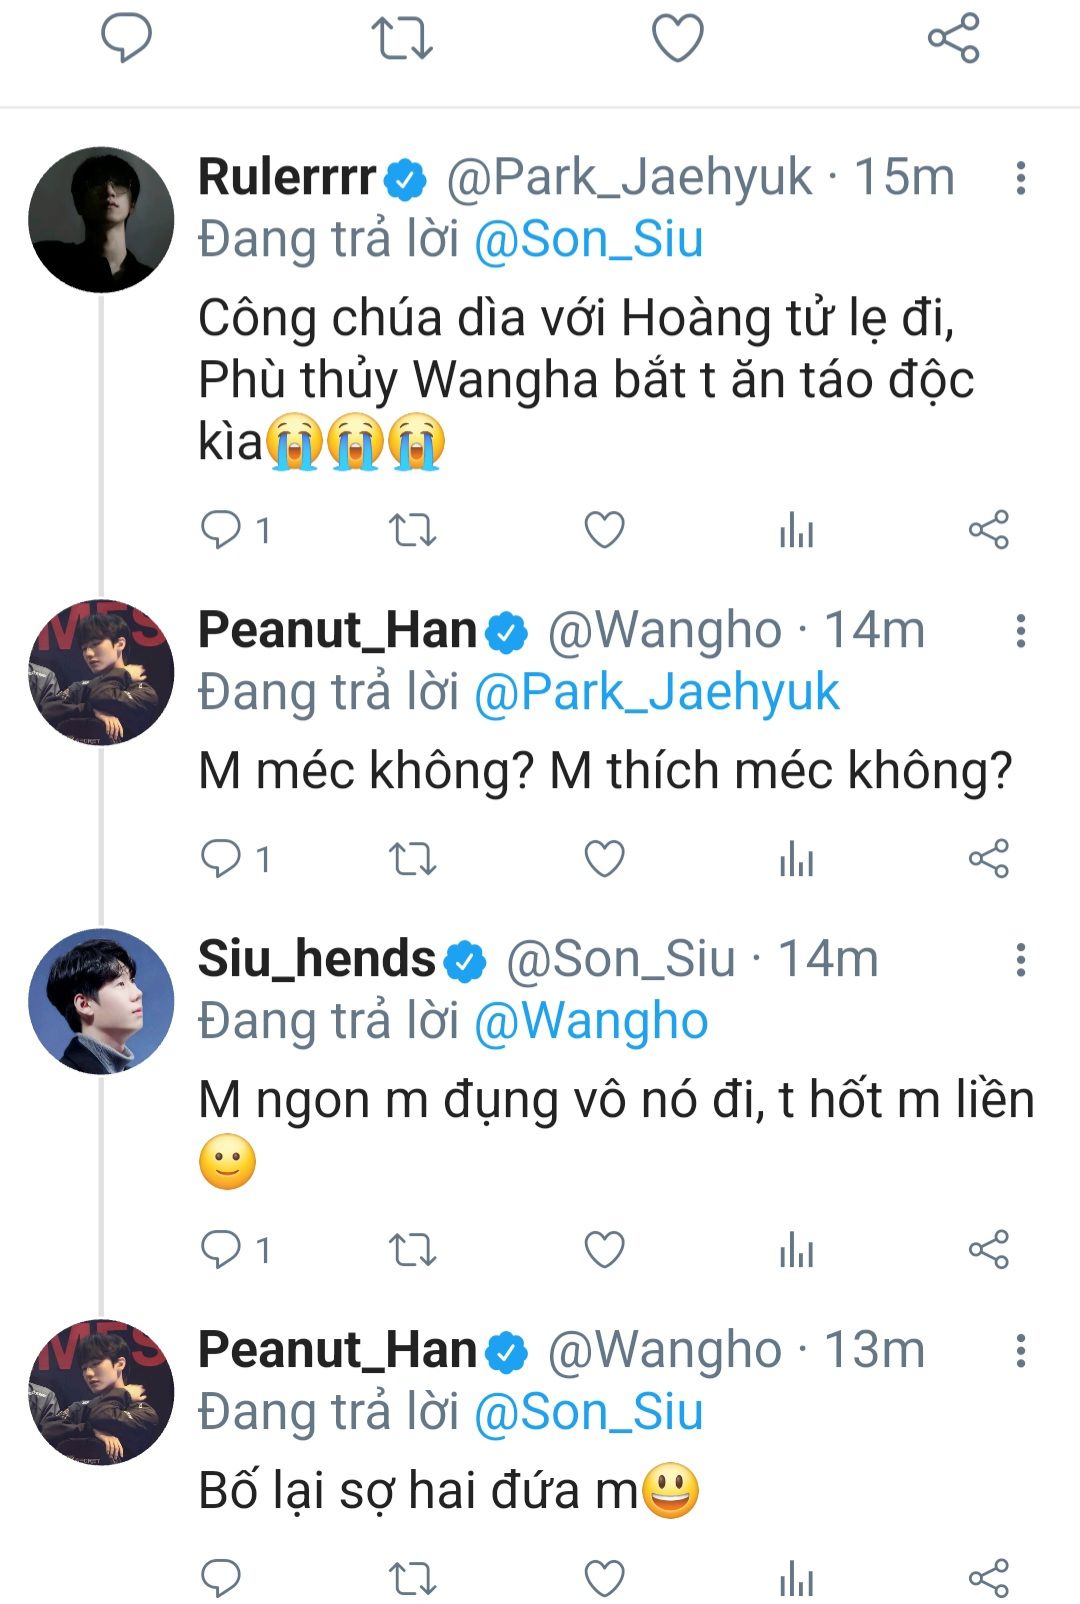
Task: Open replies on Rulerrrr's tweet
Action: pyautogui.click(x=221, y=530)
